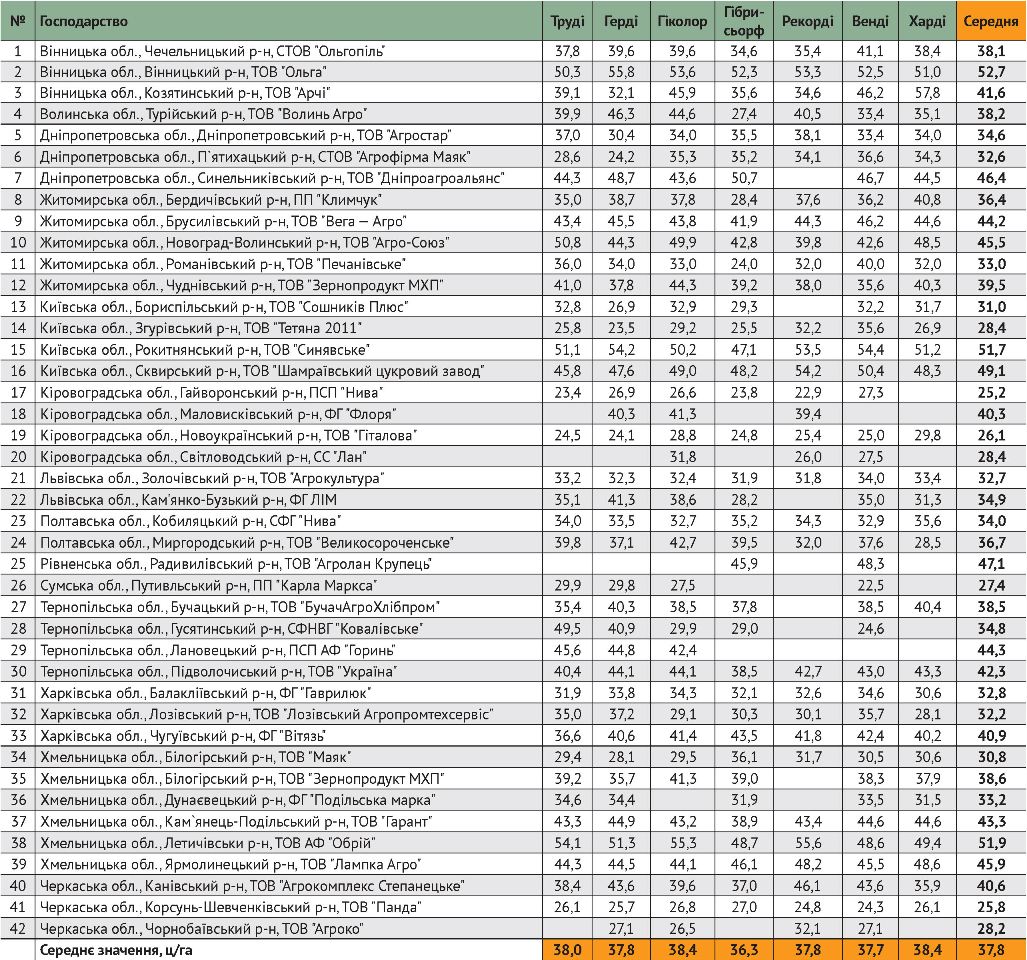The height and width of the screenshot is (960, 1027).
Task: Select the Гіколор column header
Action: [x=682, y=21]
